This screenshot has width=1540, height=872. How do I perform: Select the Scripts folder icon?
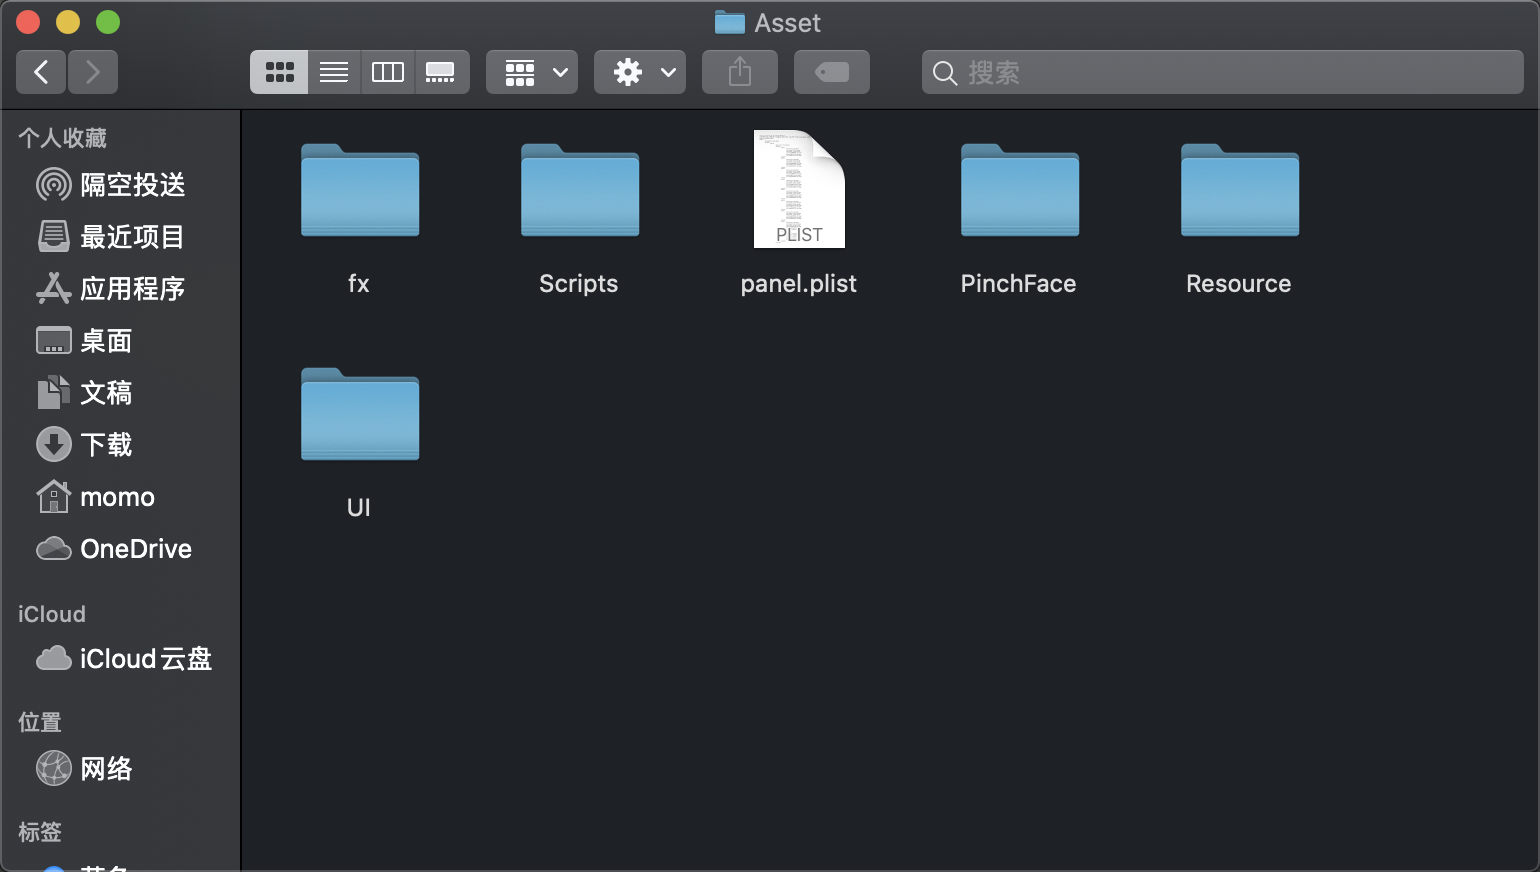click(x=580, y=190)
